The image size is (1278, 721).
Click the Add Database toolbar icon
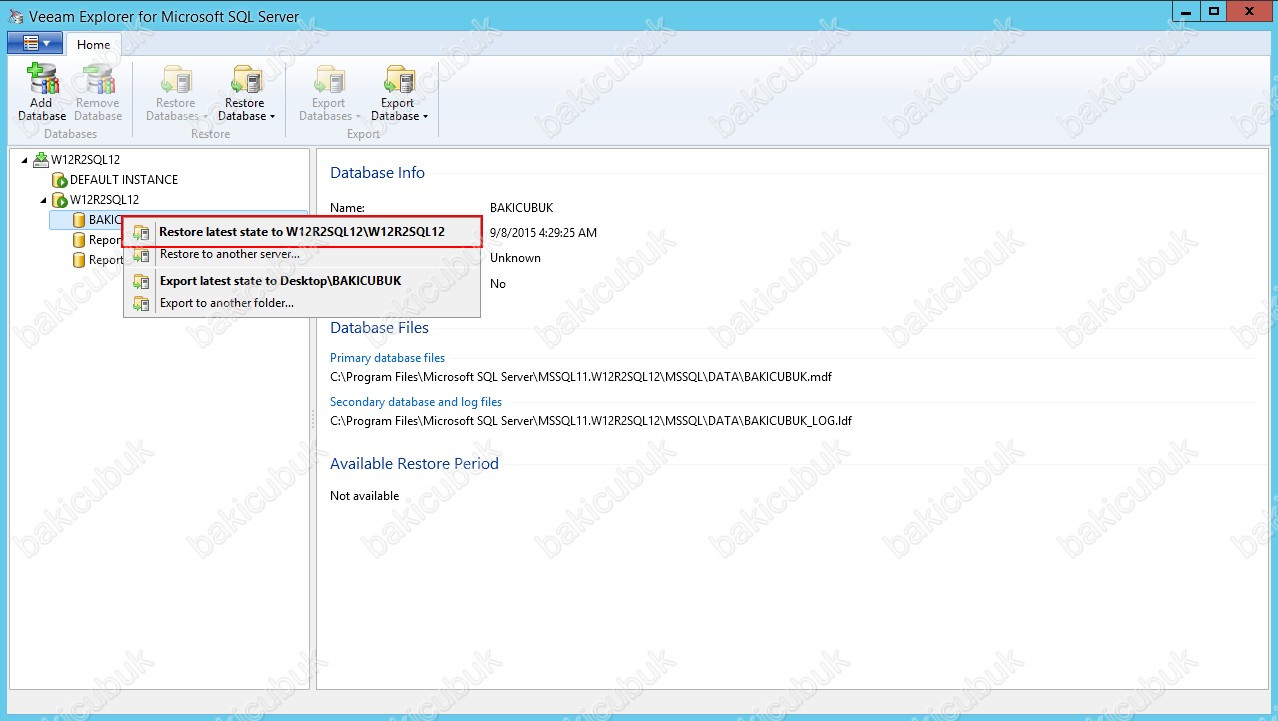[42, 80]
